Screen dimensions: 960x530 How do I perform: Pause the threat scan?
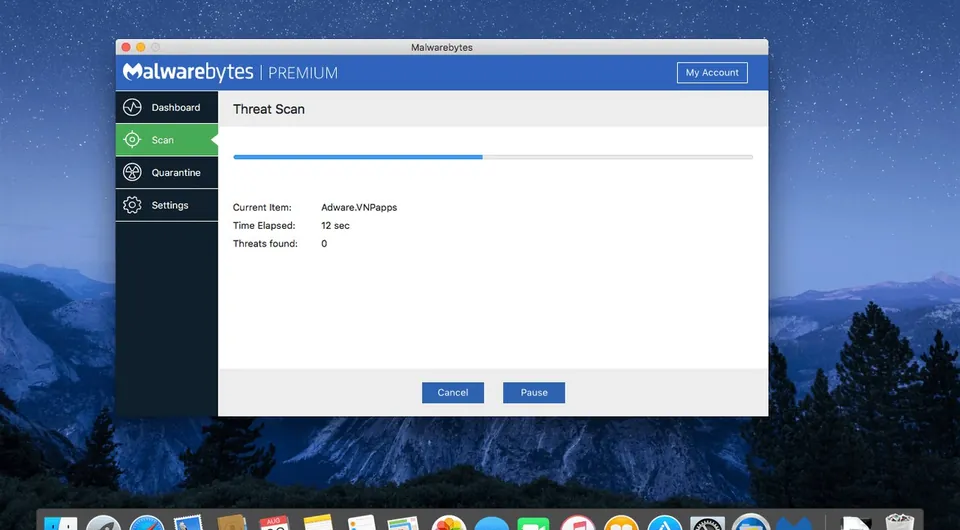pyautogui.click(x=534, y=393)
